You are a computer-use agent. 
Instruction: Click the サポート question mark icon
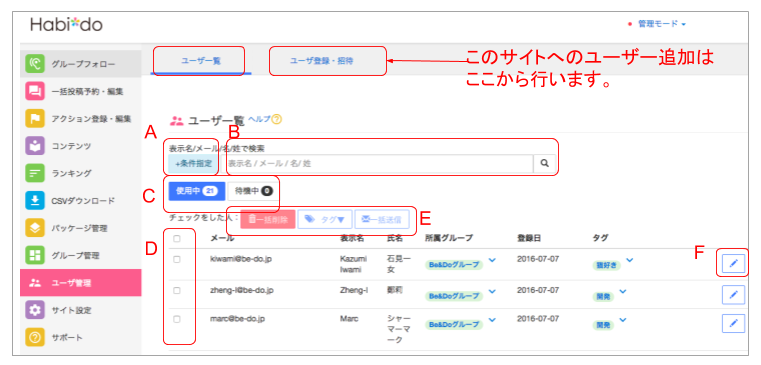[x=35, y=337]
